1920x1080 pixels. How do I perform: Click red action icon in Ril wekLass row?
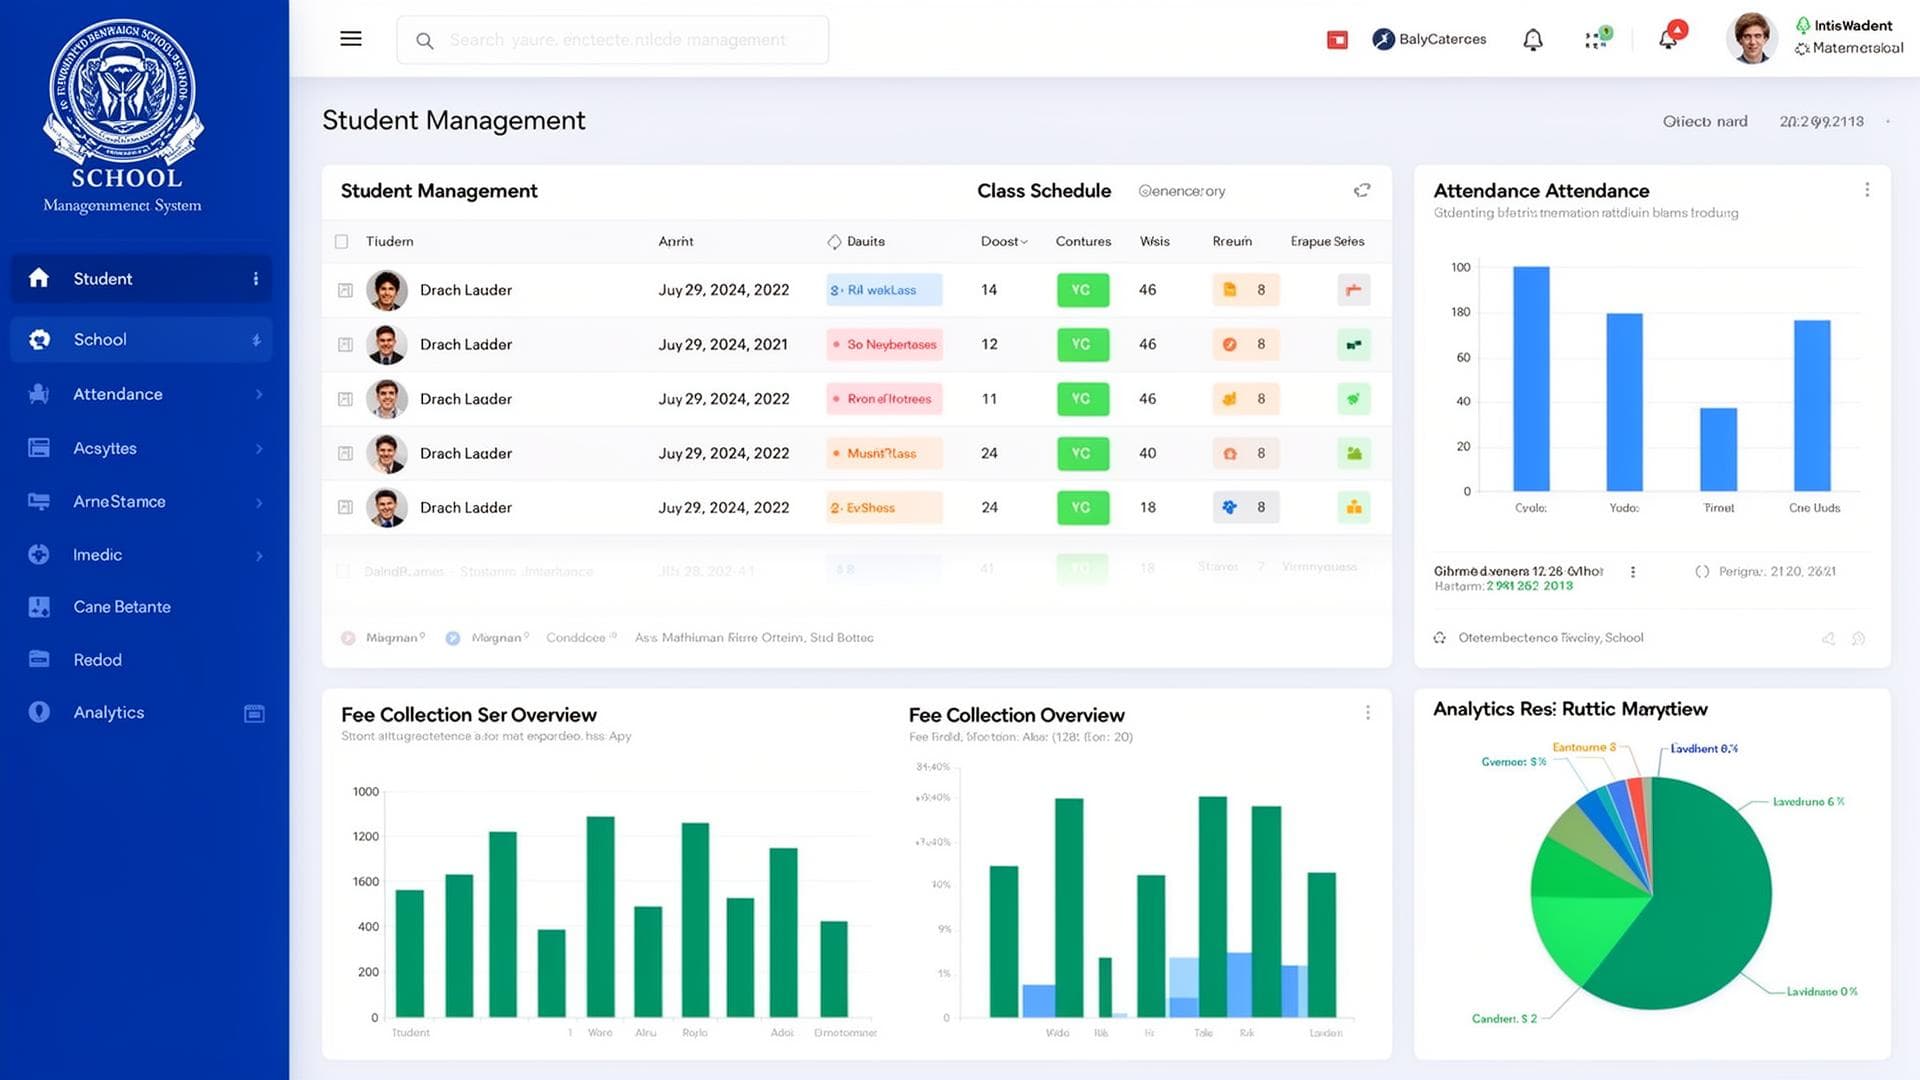pos(1354,290)
